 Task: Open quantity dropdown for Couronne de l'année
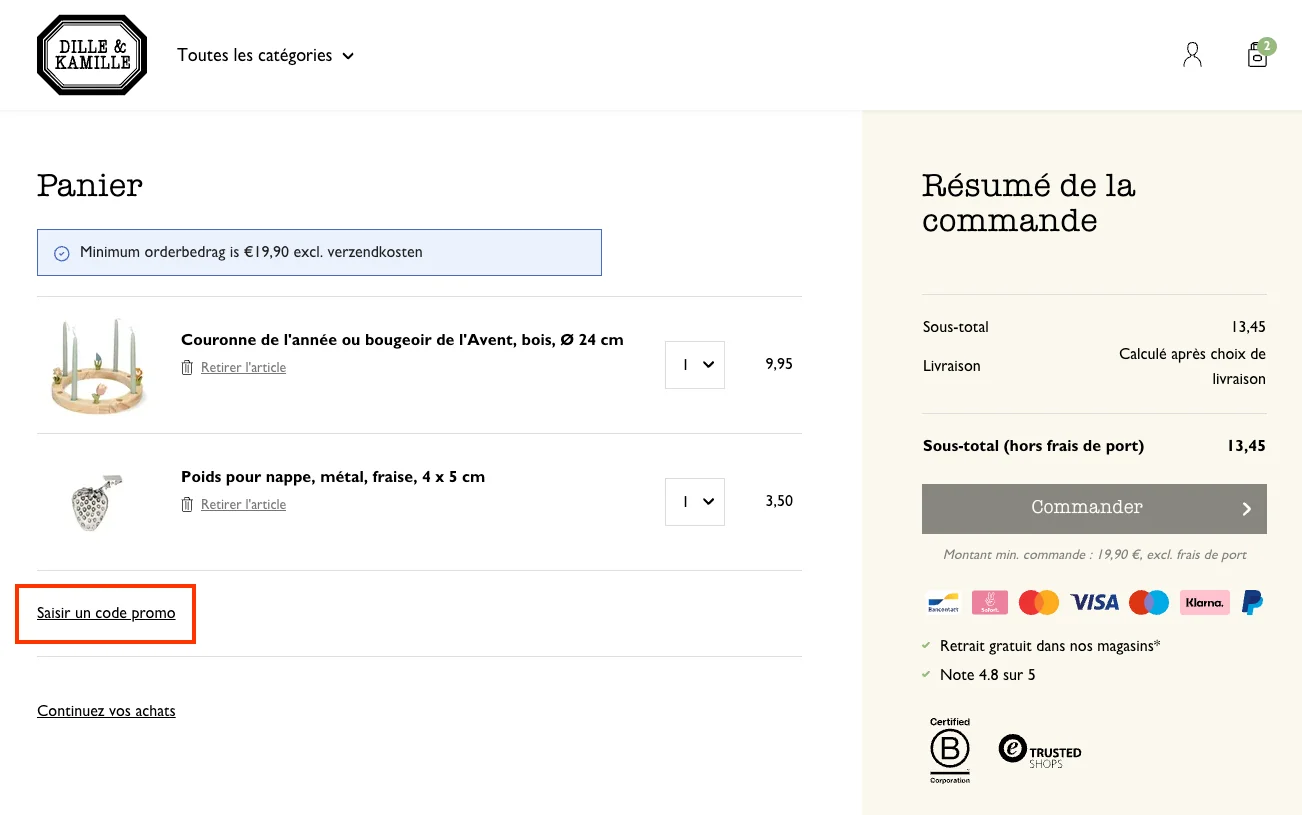coord(695,365)
